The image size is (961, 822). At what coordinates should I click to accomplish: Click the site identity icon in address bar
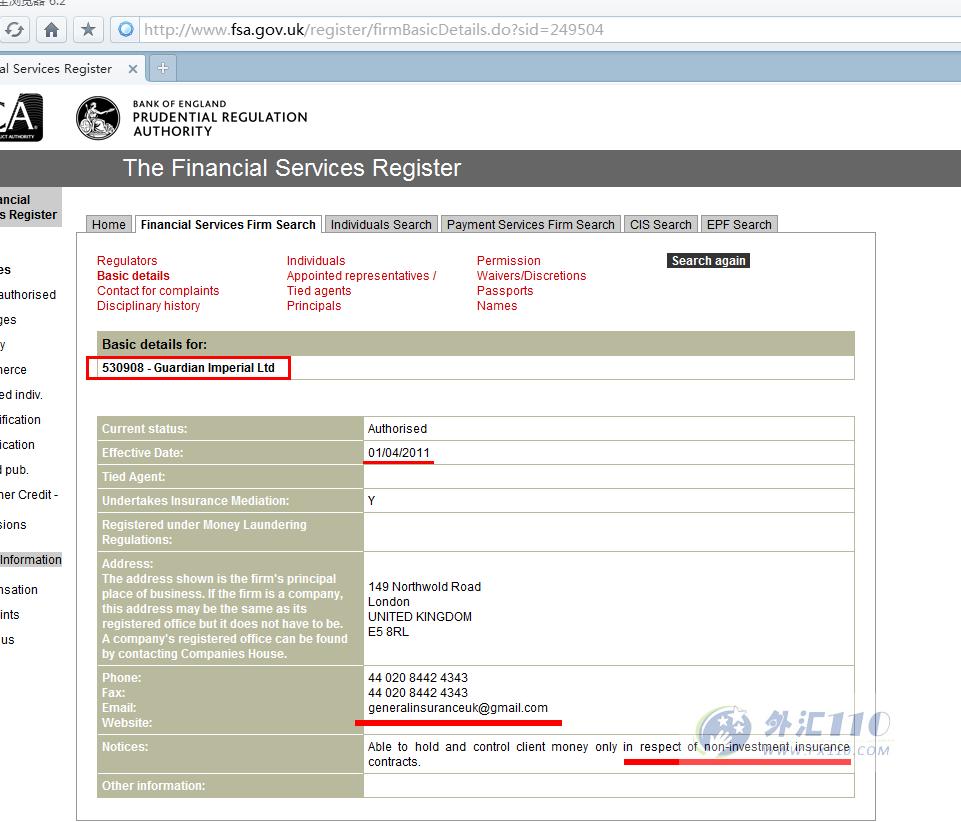point(126,29)
